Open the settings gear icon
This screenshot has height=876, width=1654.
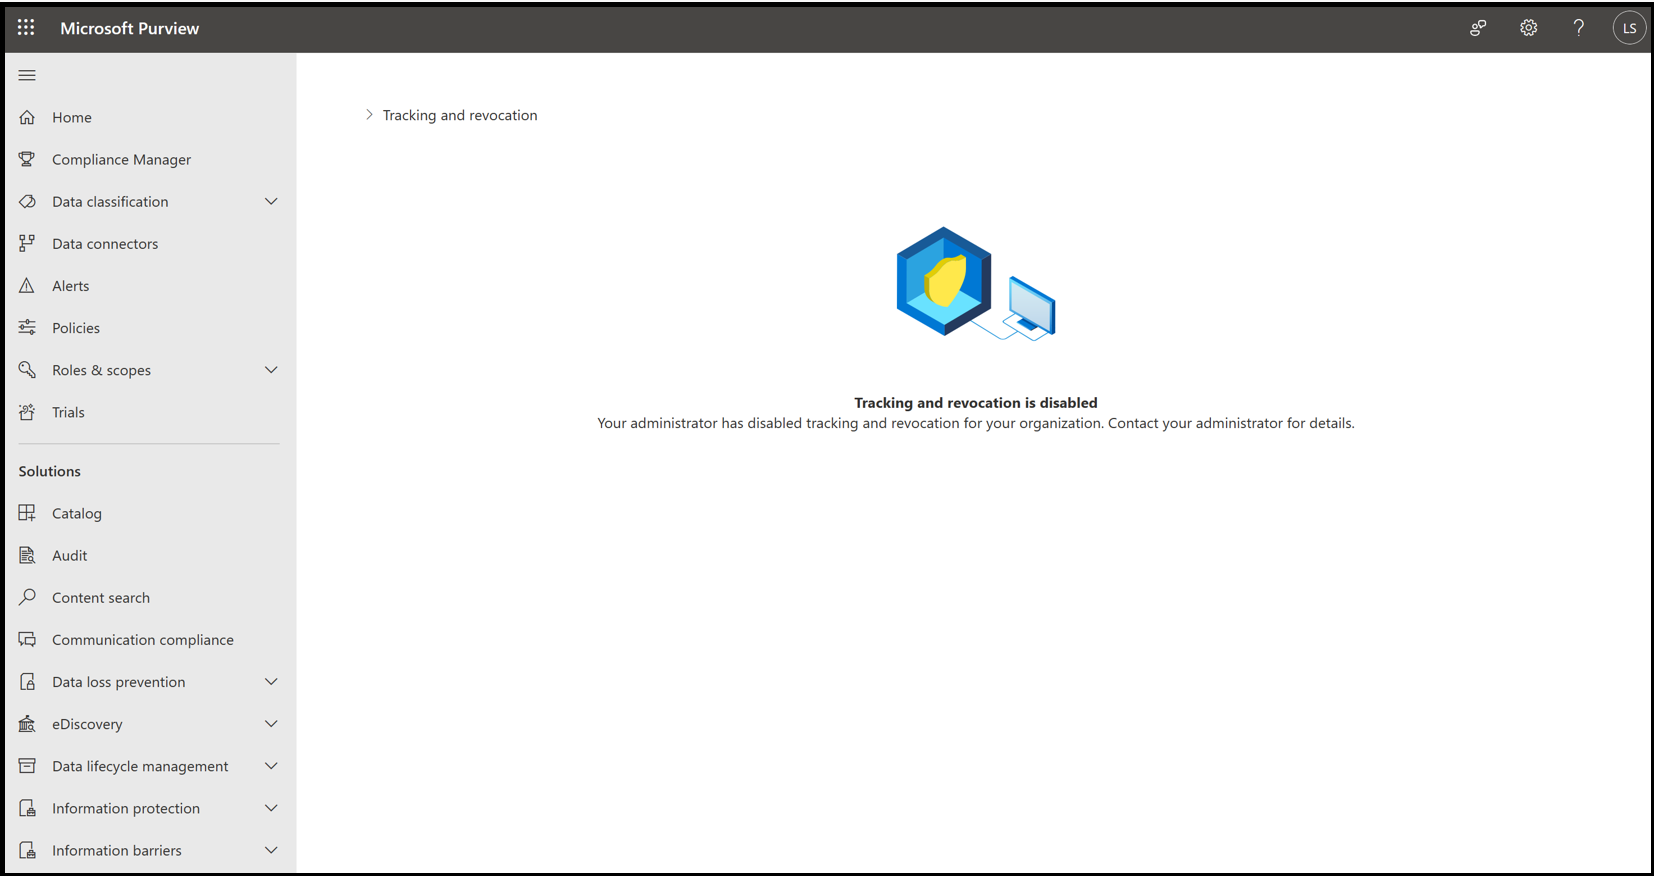point(1528,28)
